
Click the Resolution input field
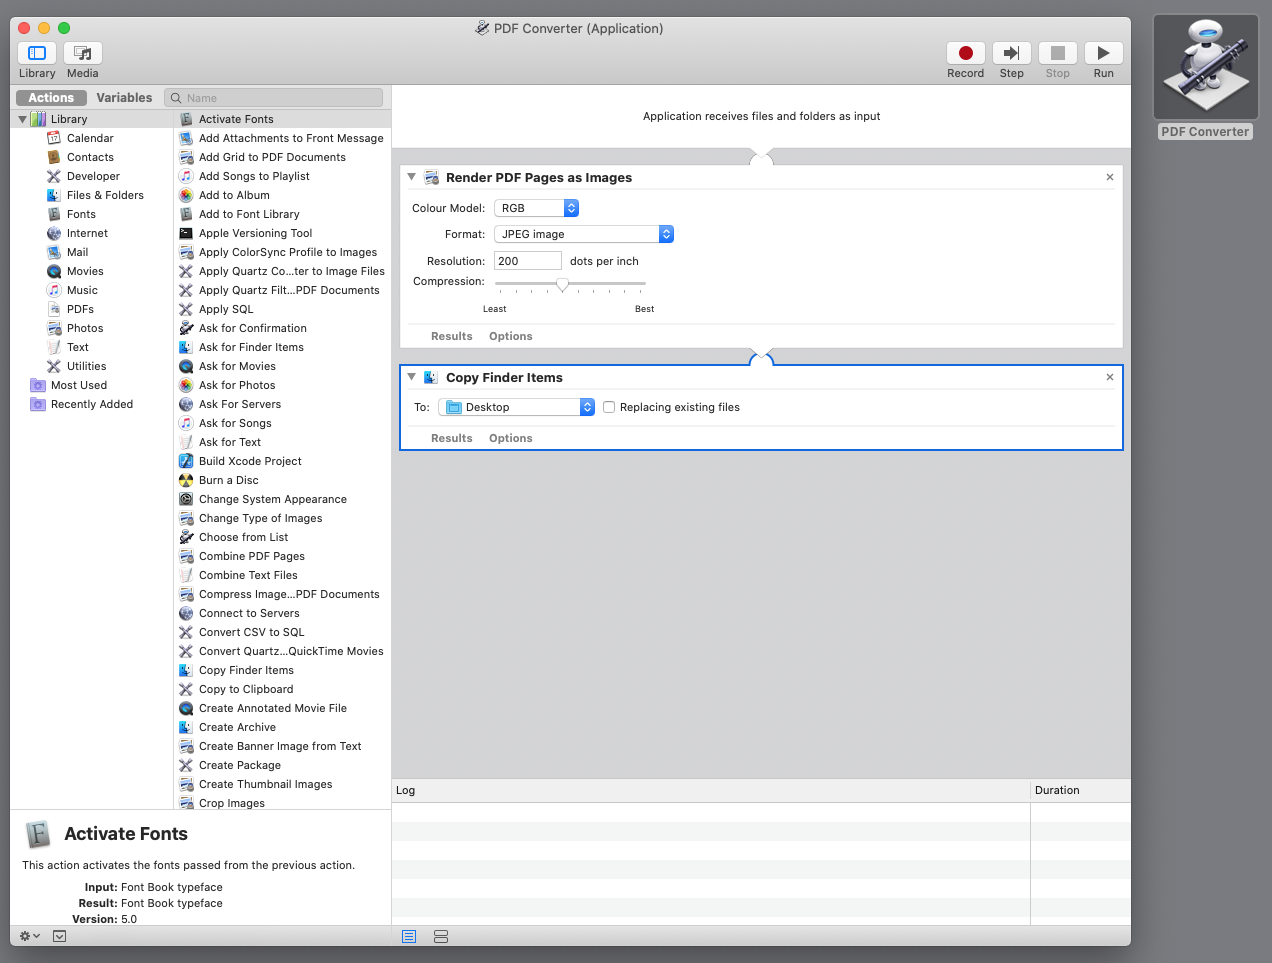pos(527,260)
